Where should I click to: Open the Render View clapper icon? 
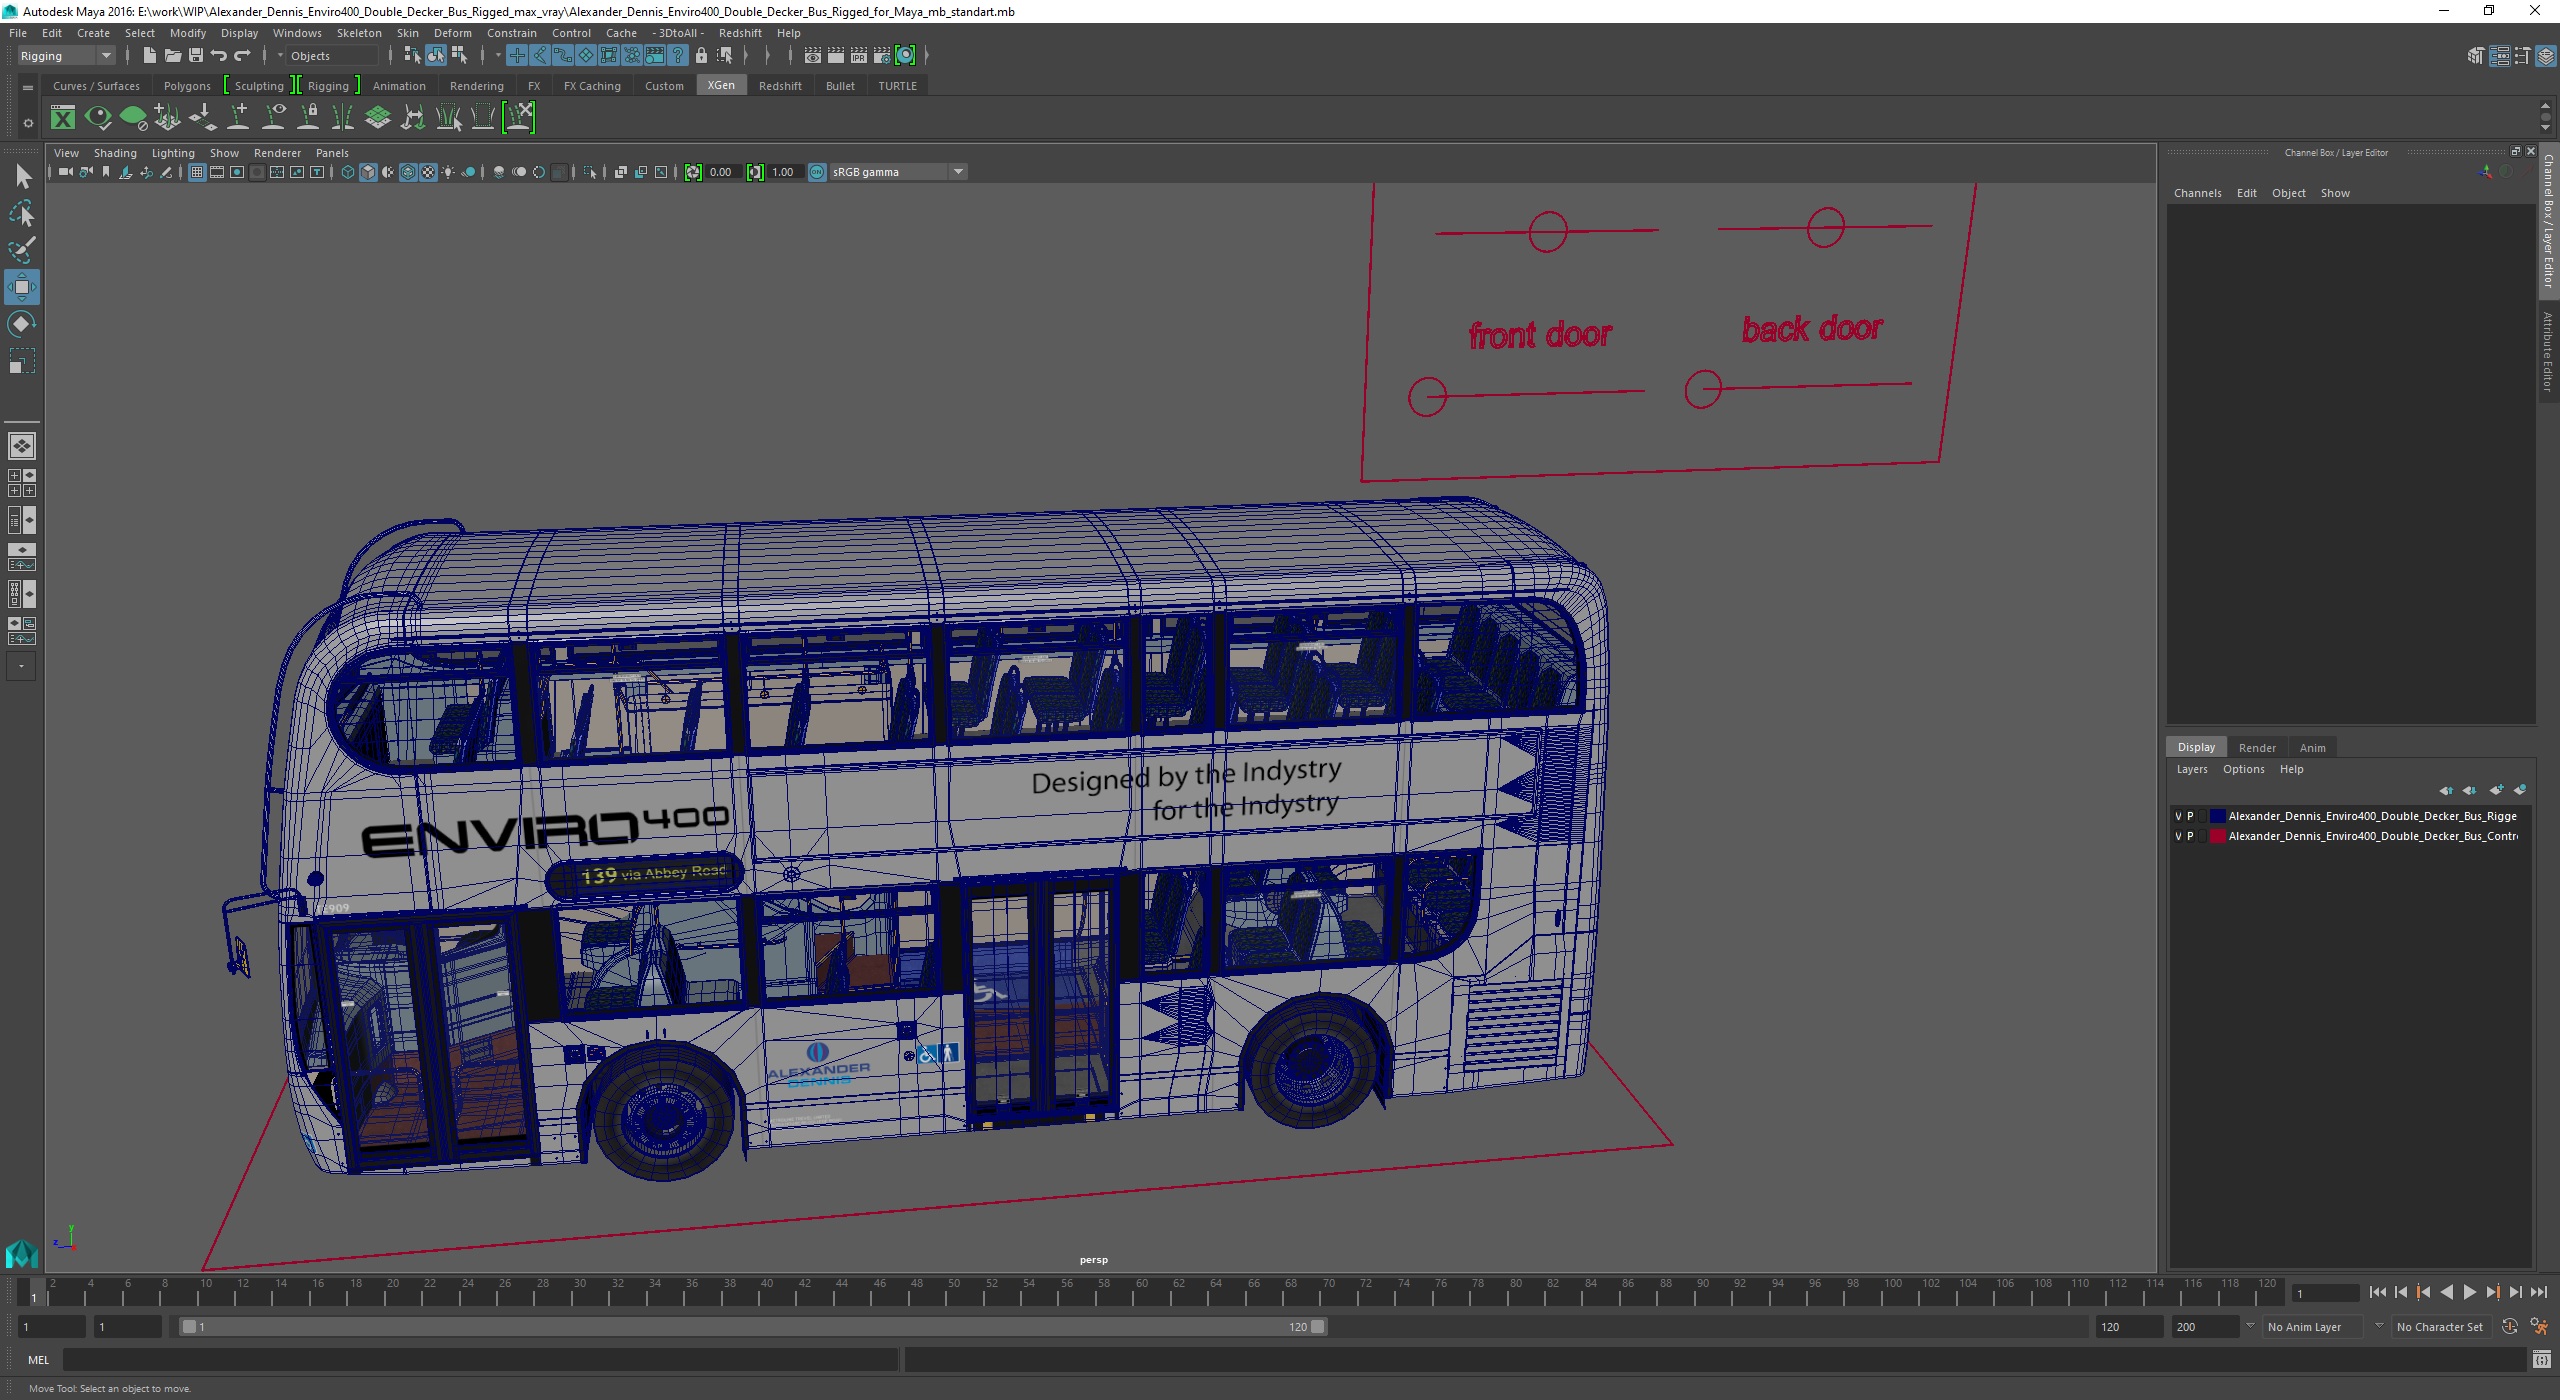[813, 56]
